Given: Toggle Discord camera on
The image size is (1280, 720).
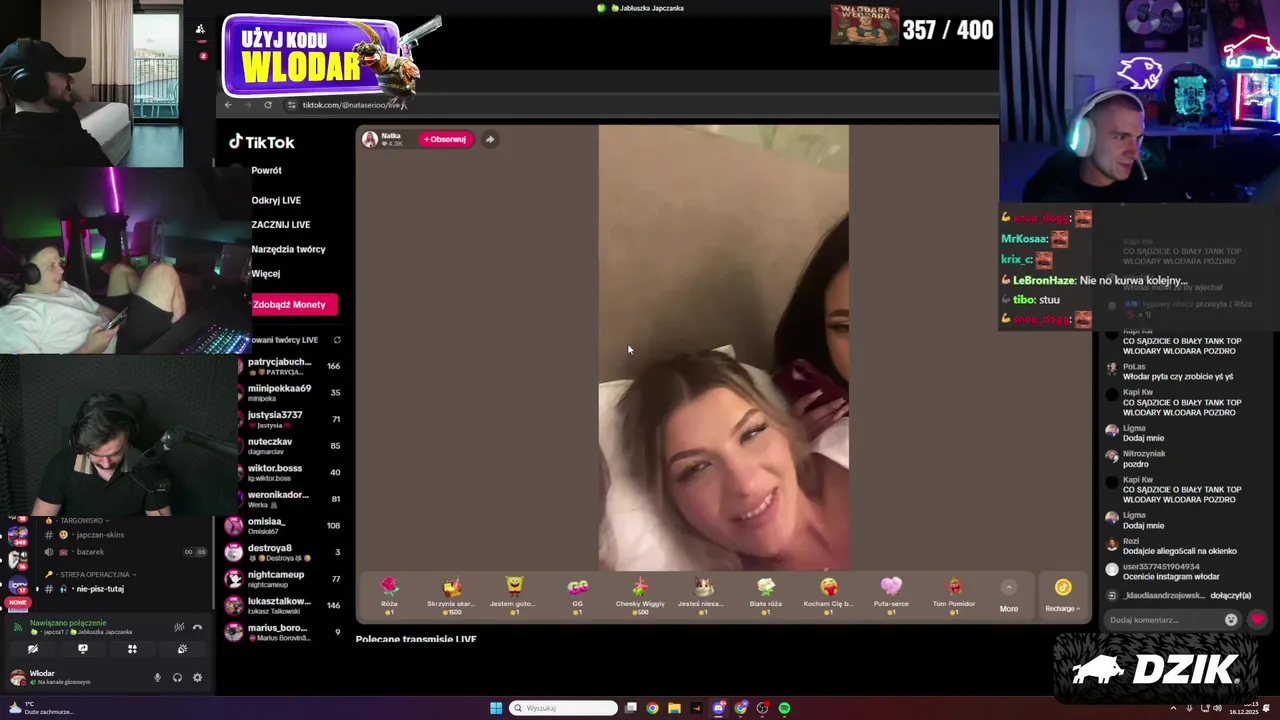Looking at the screenshot, I should (33, 649).
